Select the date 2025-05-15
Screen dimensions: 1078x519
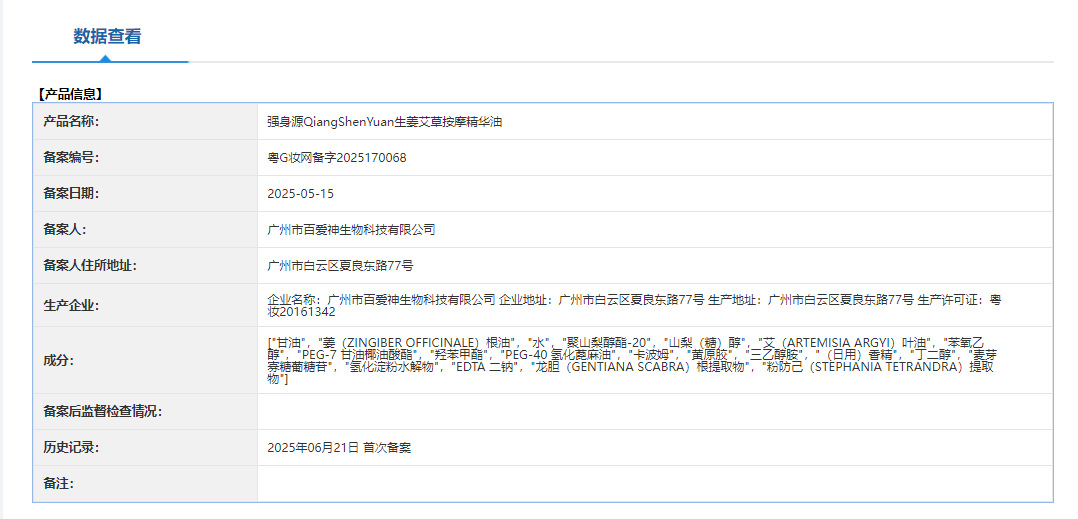300,194
